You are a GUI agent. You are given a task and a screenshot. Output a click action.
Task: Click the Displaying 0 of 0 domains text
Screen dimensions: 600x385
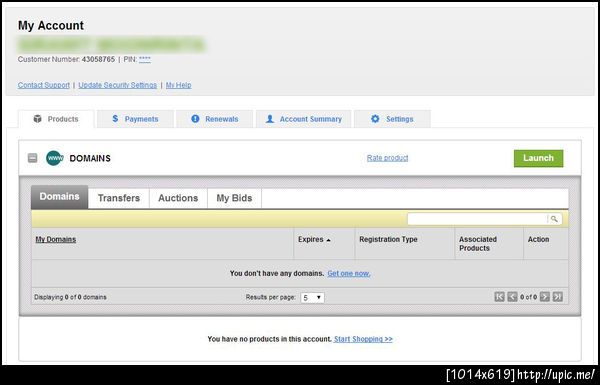[70, 297]
